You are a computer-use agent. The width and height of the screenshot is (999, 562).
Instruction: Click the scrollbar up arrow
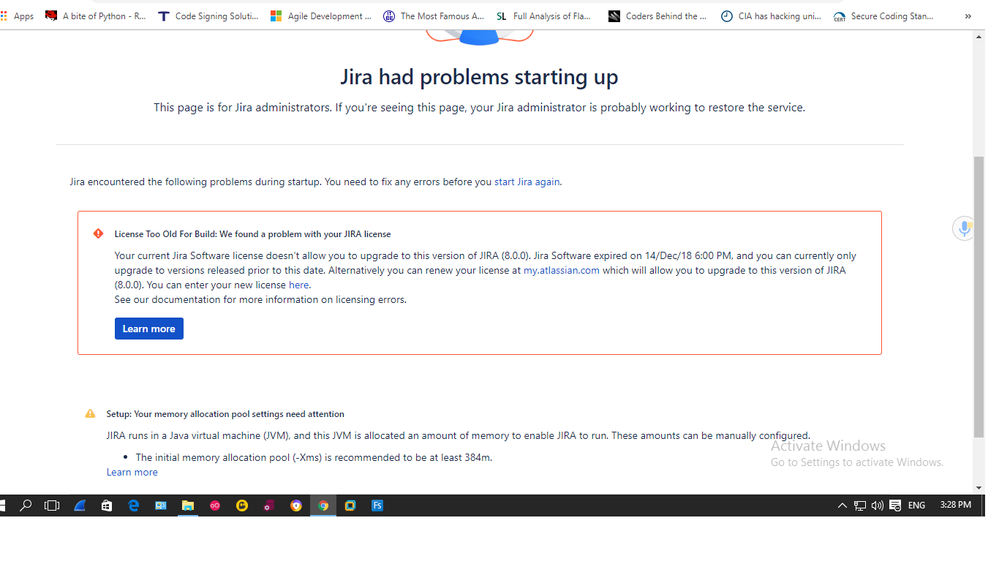point(979,37)
